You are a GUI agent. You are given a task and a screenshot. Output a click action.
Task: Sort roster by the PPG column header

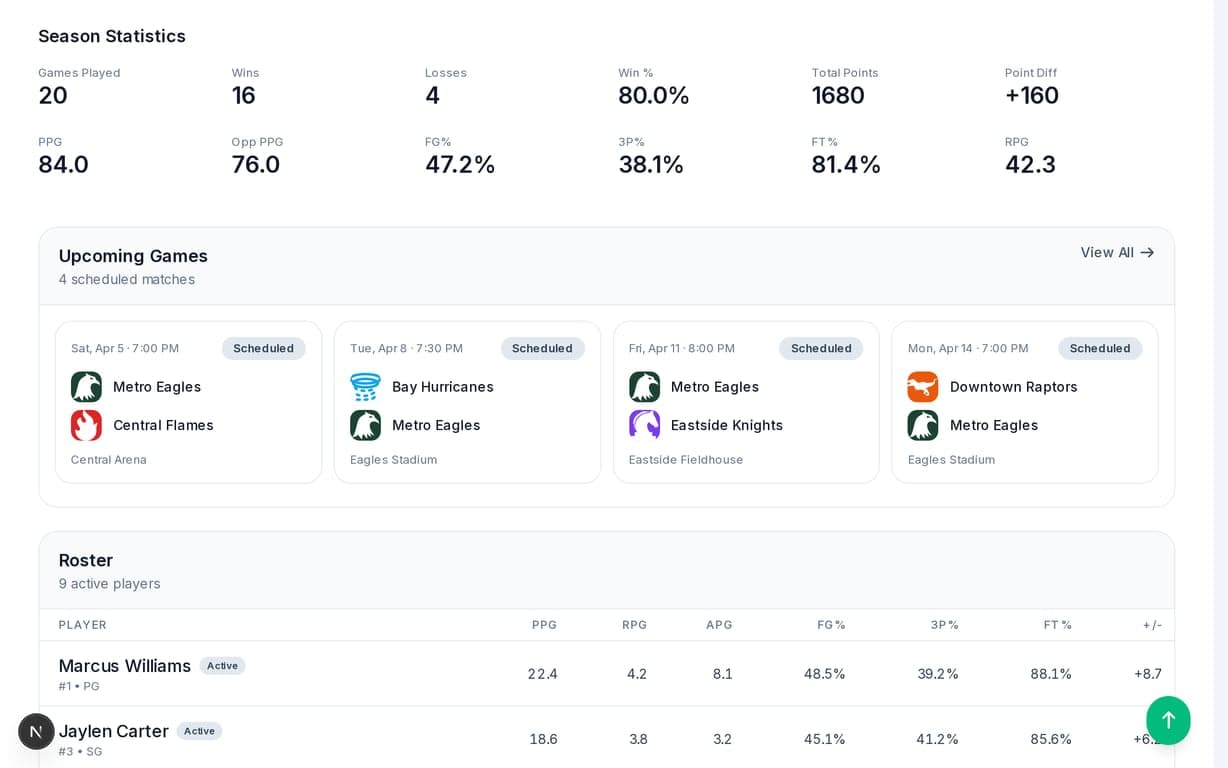[x=544, y=625]
